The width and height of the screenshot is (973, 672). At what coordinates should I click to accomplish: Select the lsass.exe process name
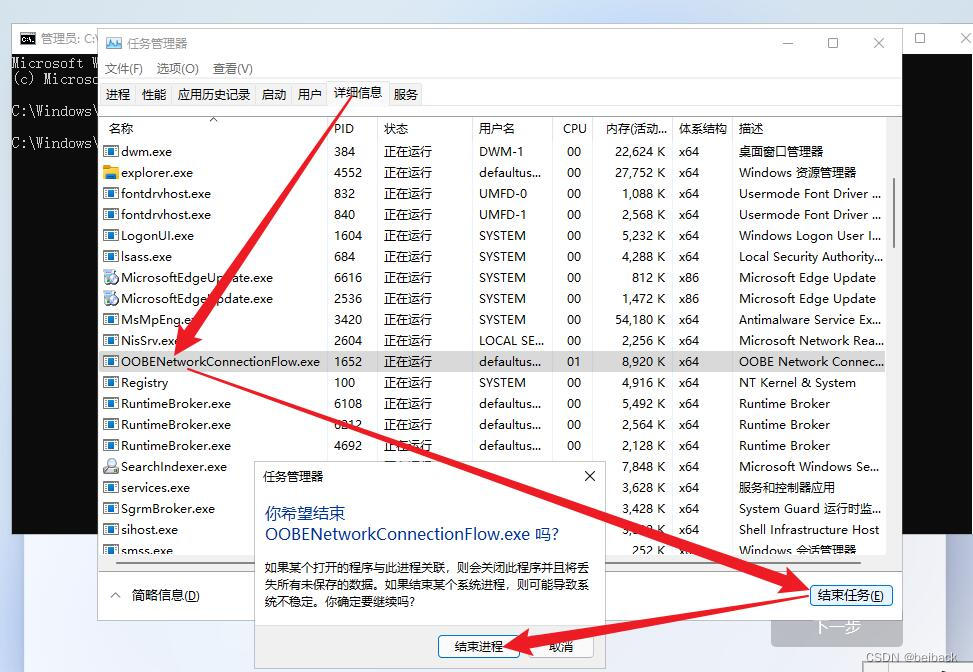tap(146, 256)
